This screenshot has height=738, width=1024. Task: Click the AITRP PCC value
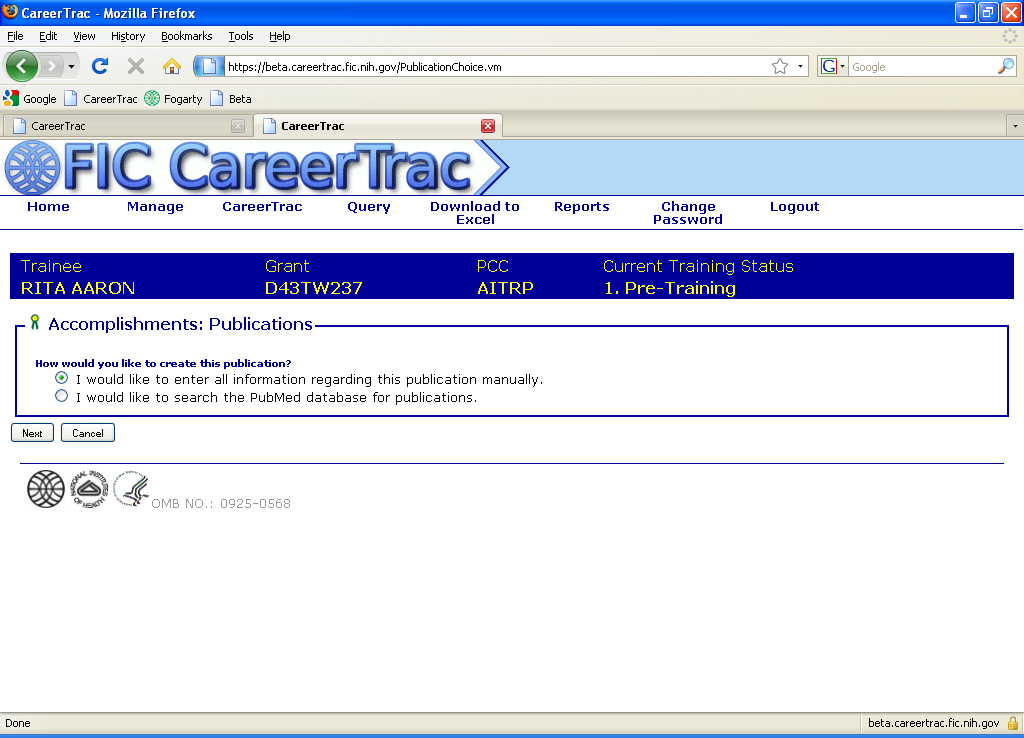tap(505, 288)
